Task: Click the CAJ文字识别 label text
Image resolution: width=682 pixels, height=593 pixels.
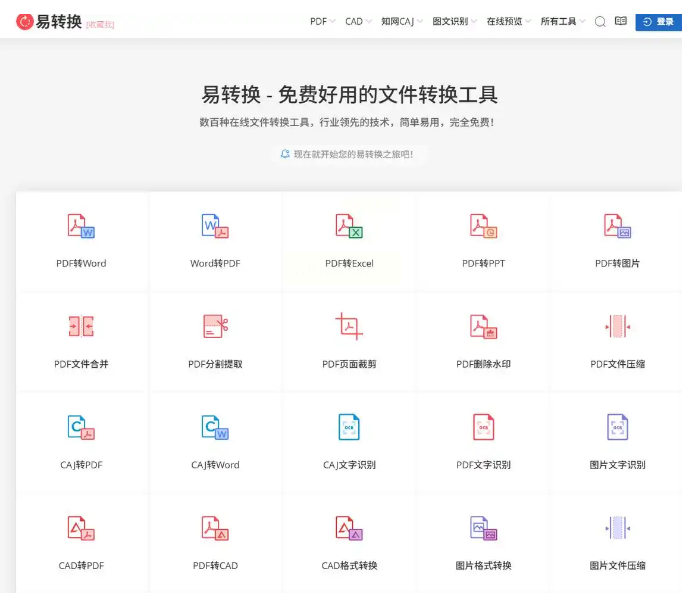Action: (349, 465)
